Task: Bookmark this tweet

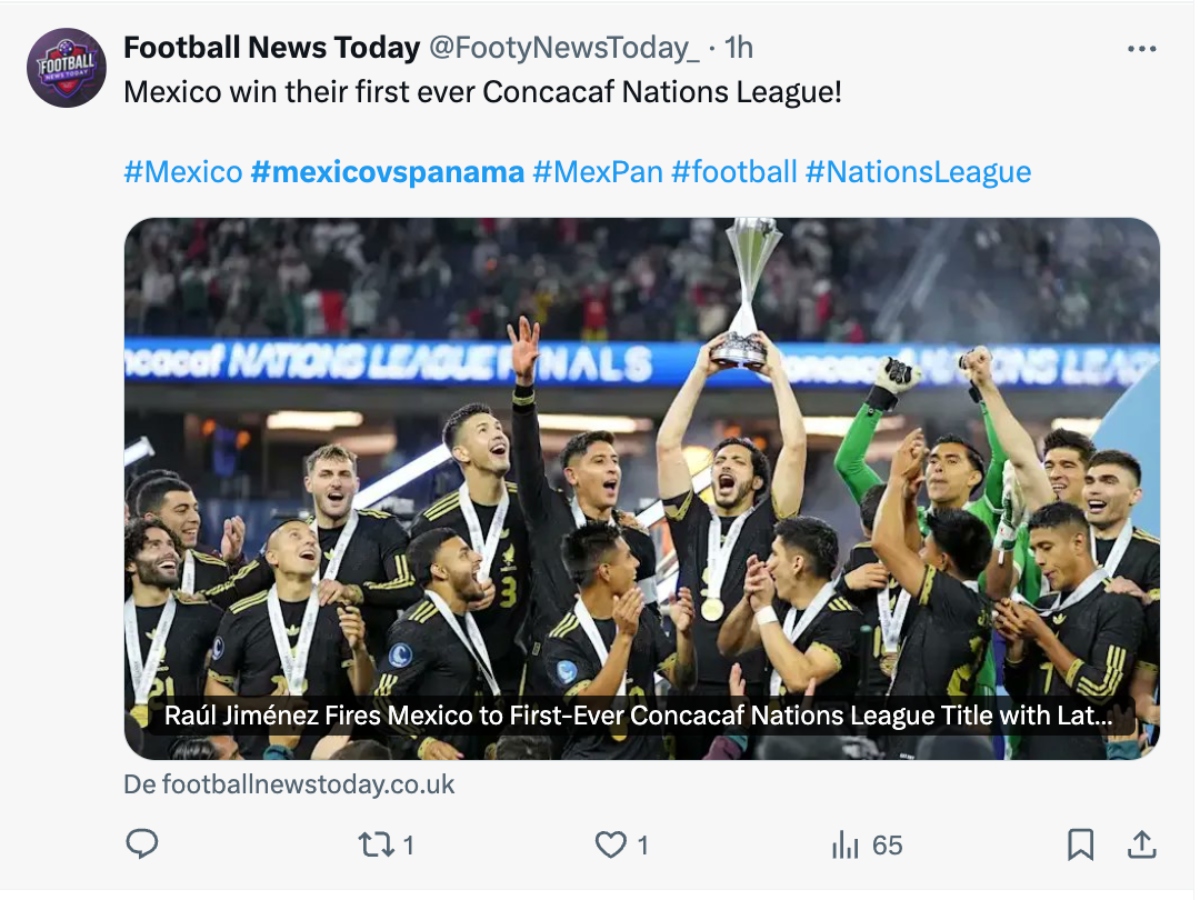Action: 1080,845
